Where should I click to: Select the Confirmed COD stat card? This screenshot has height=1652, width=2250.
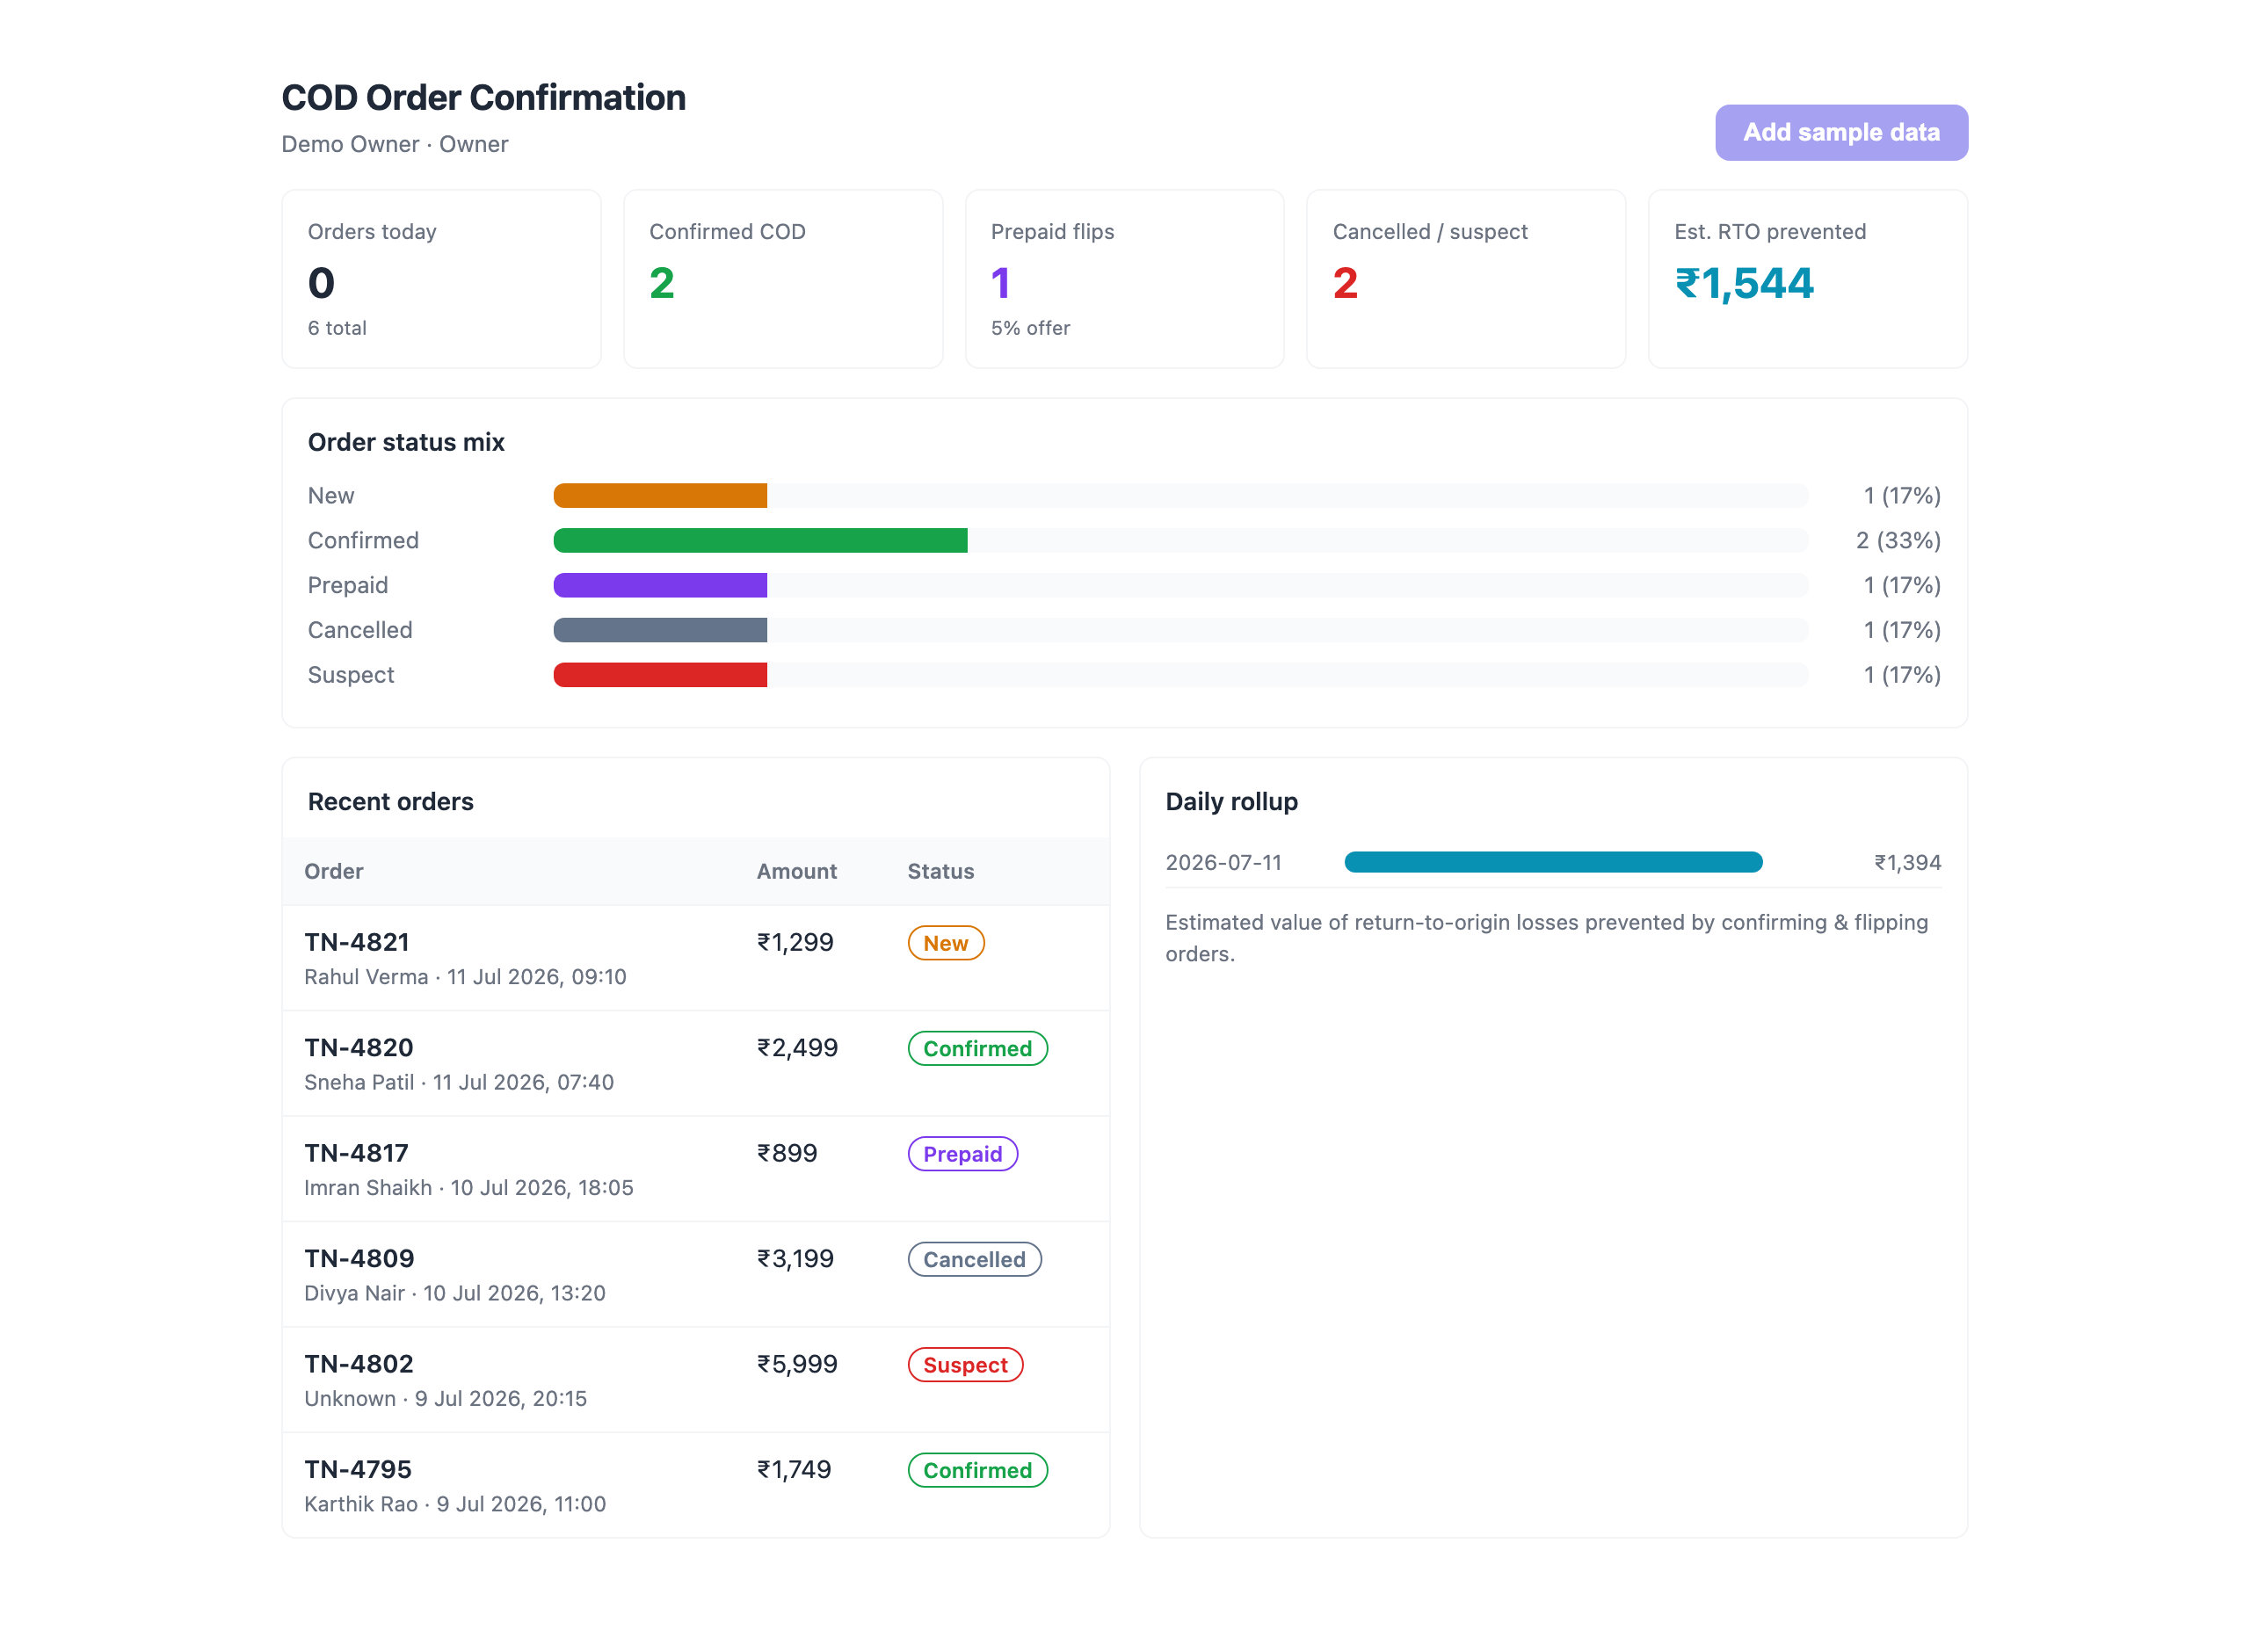(783, 279)
